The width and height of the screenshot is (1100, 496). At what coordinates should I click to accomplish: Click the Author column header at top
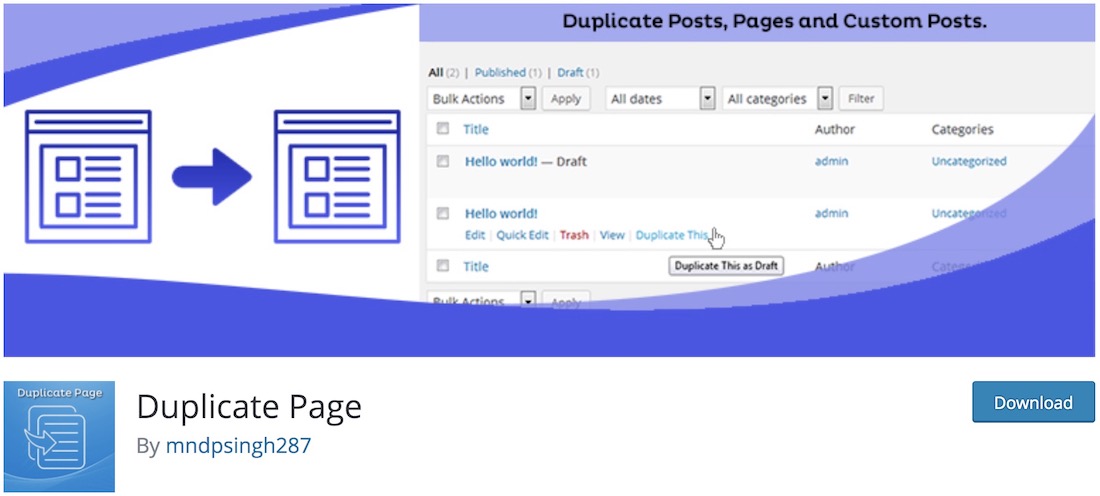point(835,129)
